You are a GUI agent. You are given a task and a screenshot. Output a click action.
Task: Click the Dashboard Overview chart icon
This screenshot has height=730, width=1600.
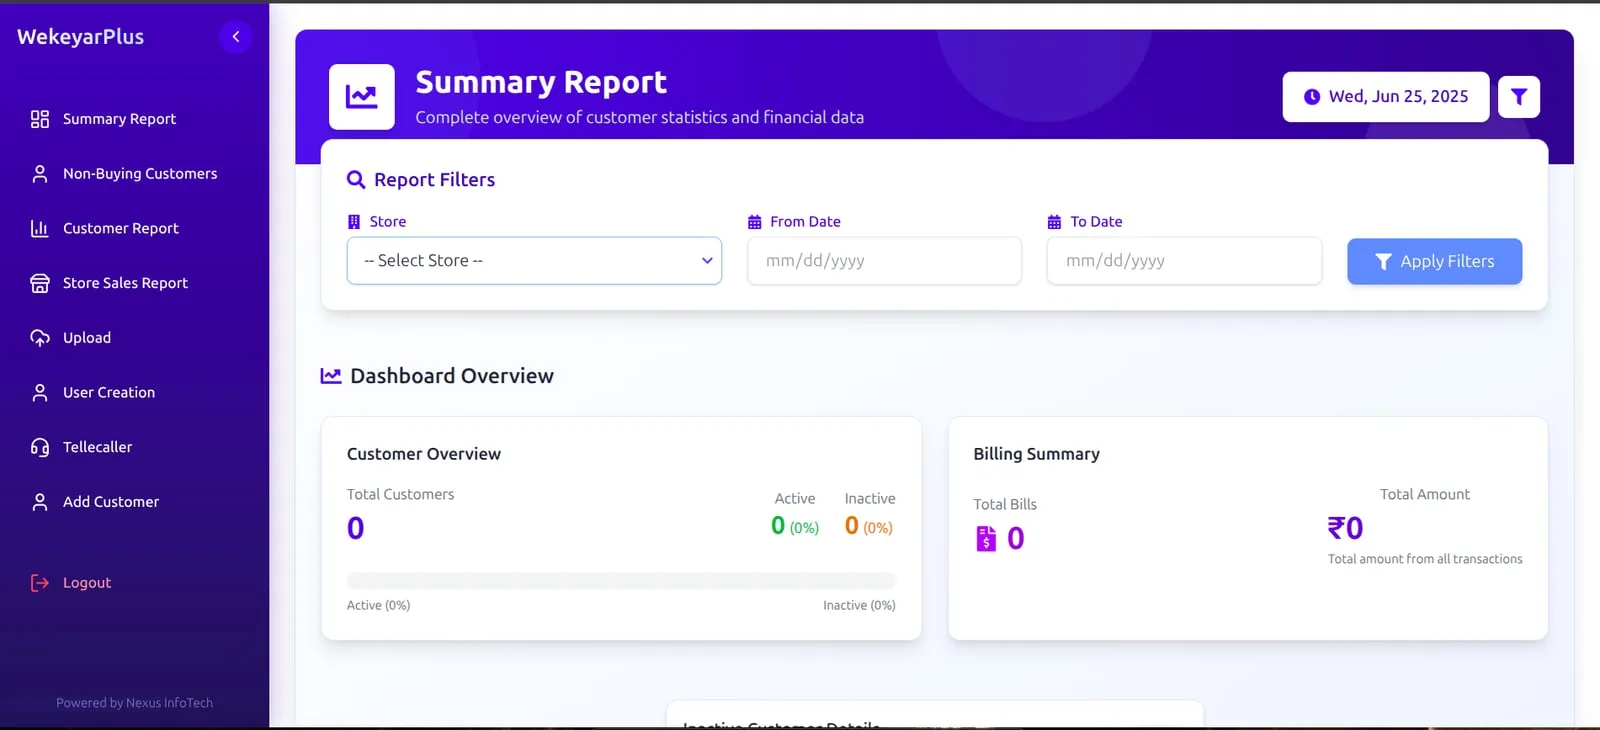click(x=331, y=376)
